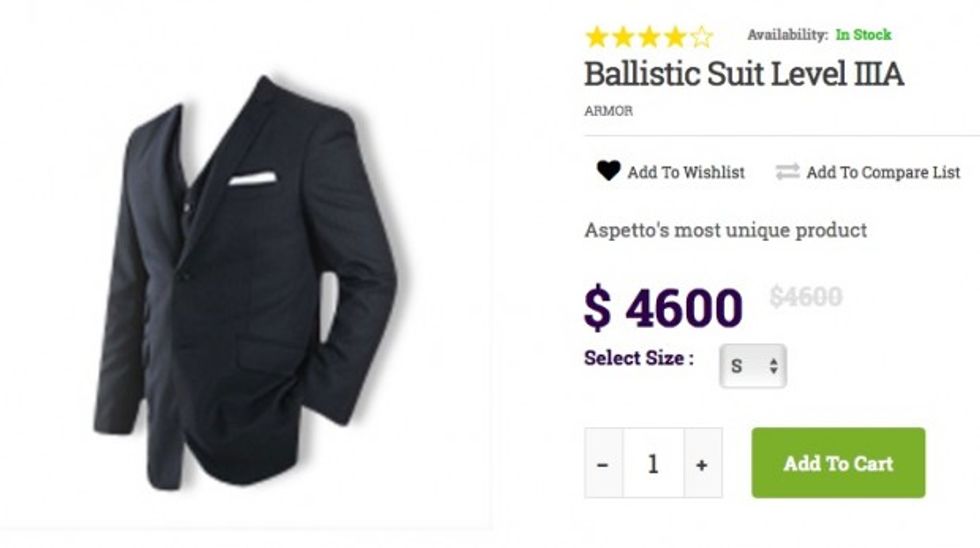The height and width of the screenshot is (548, 980).
Task: Click the Ballistic Suit Level IIIA title
Action: point(743,74)
